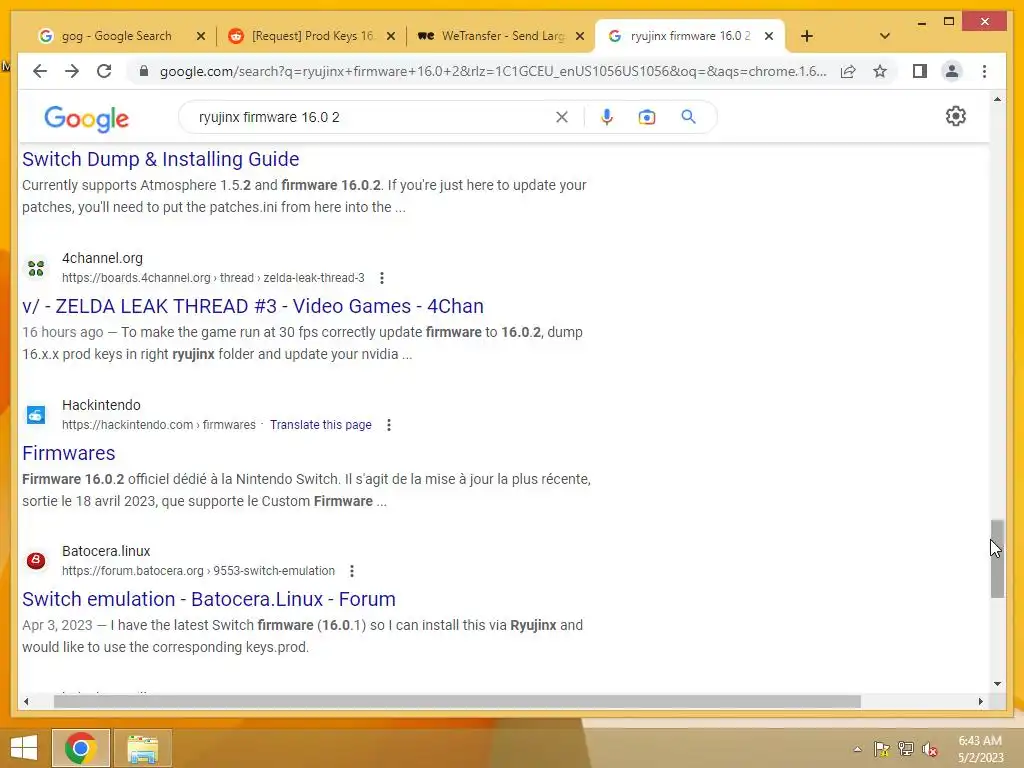Viewport: 1024px width, 768px height.
Task: Click the hackintendo.com URL breadcrumb
Action: (159, 425)
